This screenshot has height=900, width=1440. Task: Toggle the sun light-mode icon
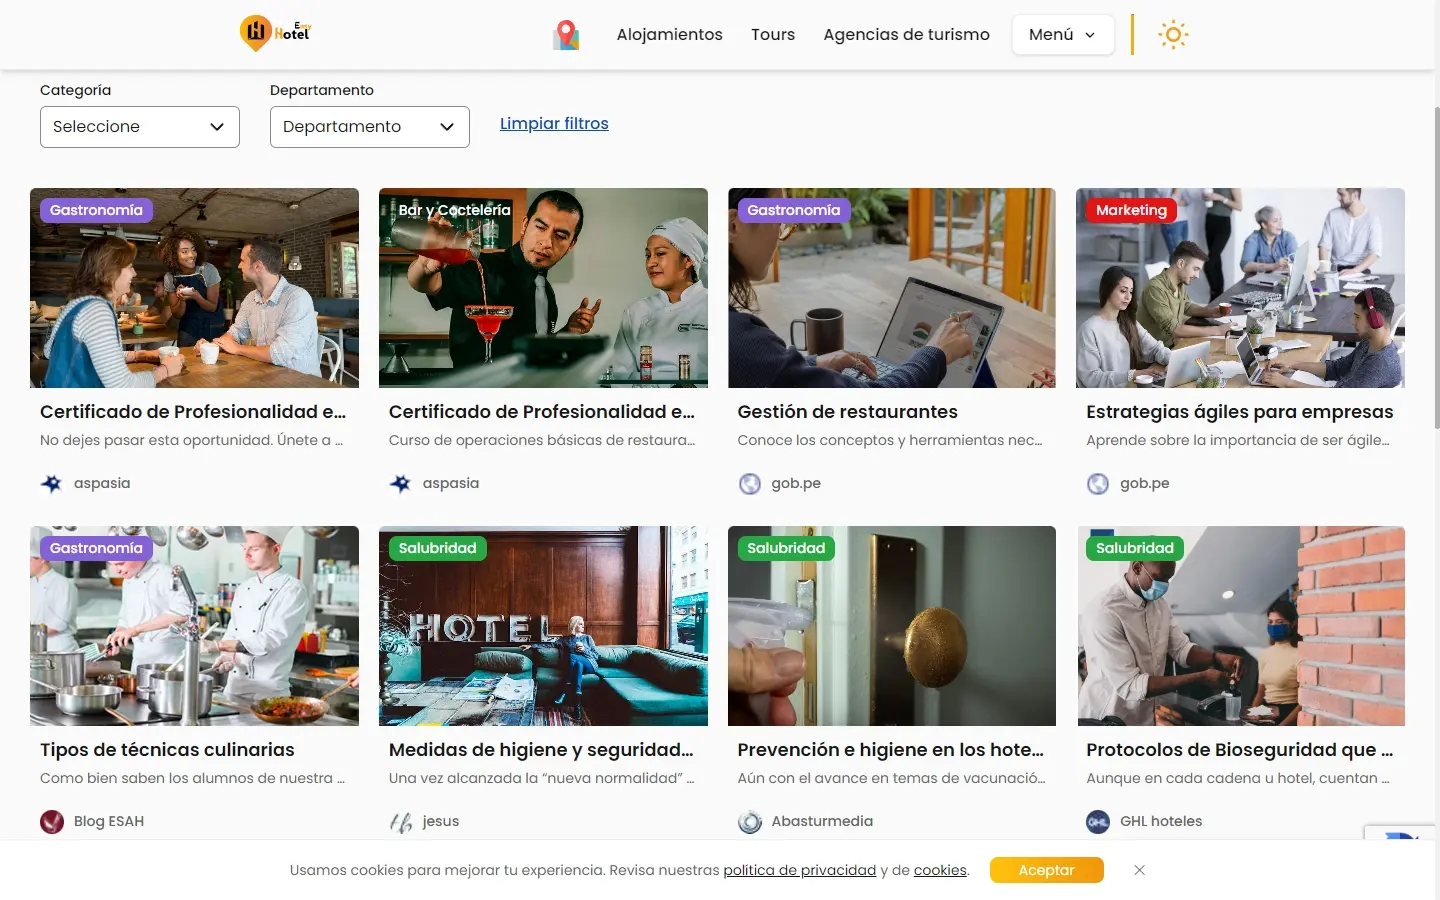pyautogui.click(x=1173, y=35)
